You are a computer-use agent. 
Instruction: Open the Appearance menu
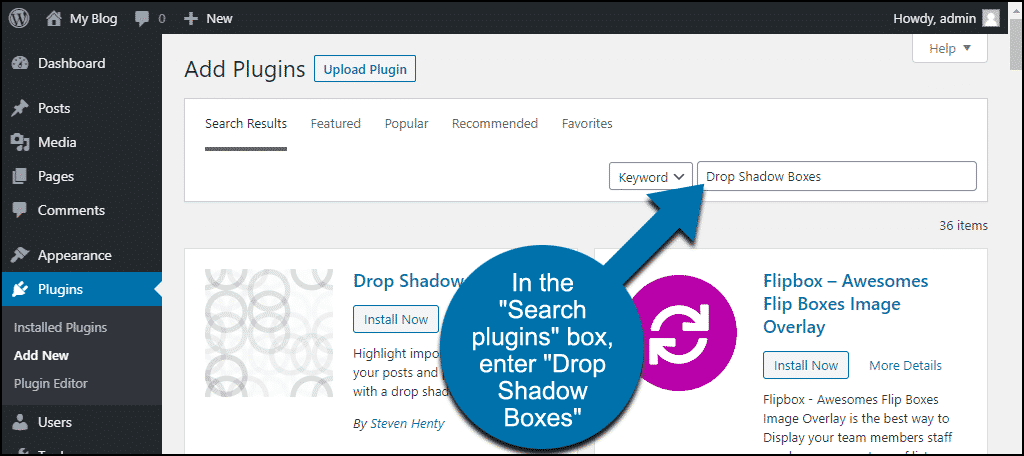(81, 255)
